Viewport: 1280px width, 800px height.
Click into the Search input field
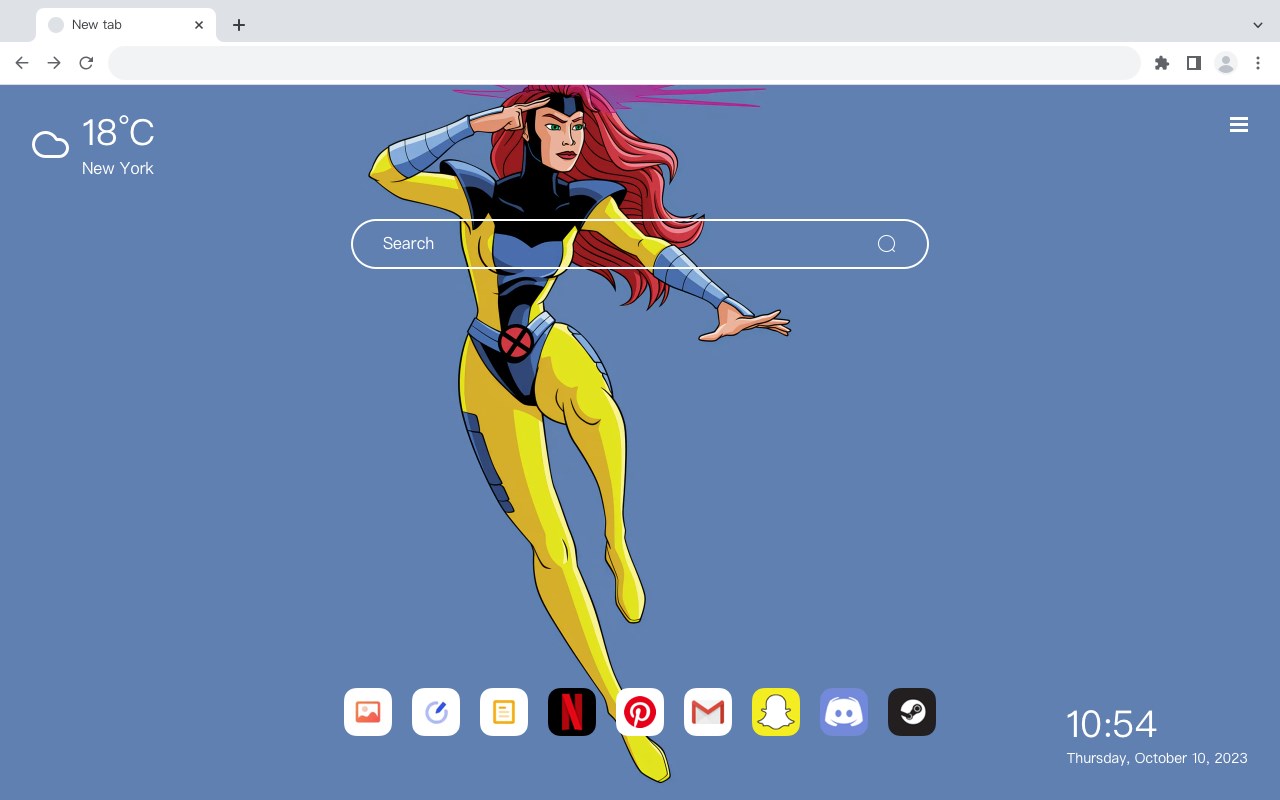pos(640,244)
